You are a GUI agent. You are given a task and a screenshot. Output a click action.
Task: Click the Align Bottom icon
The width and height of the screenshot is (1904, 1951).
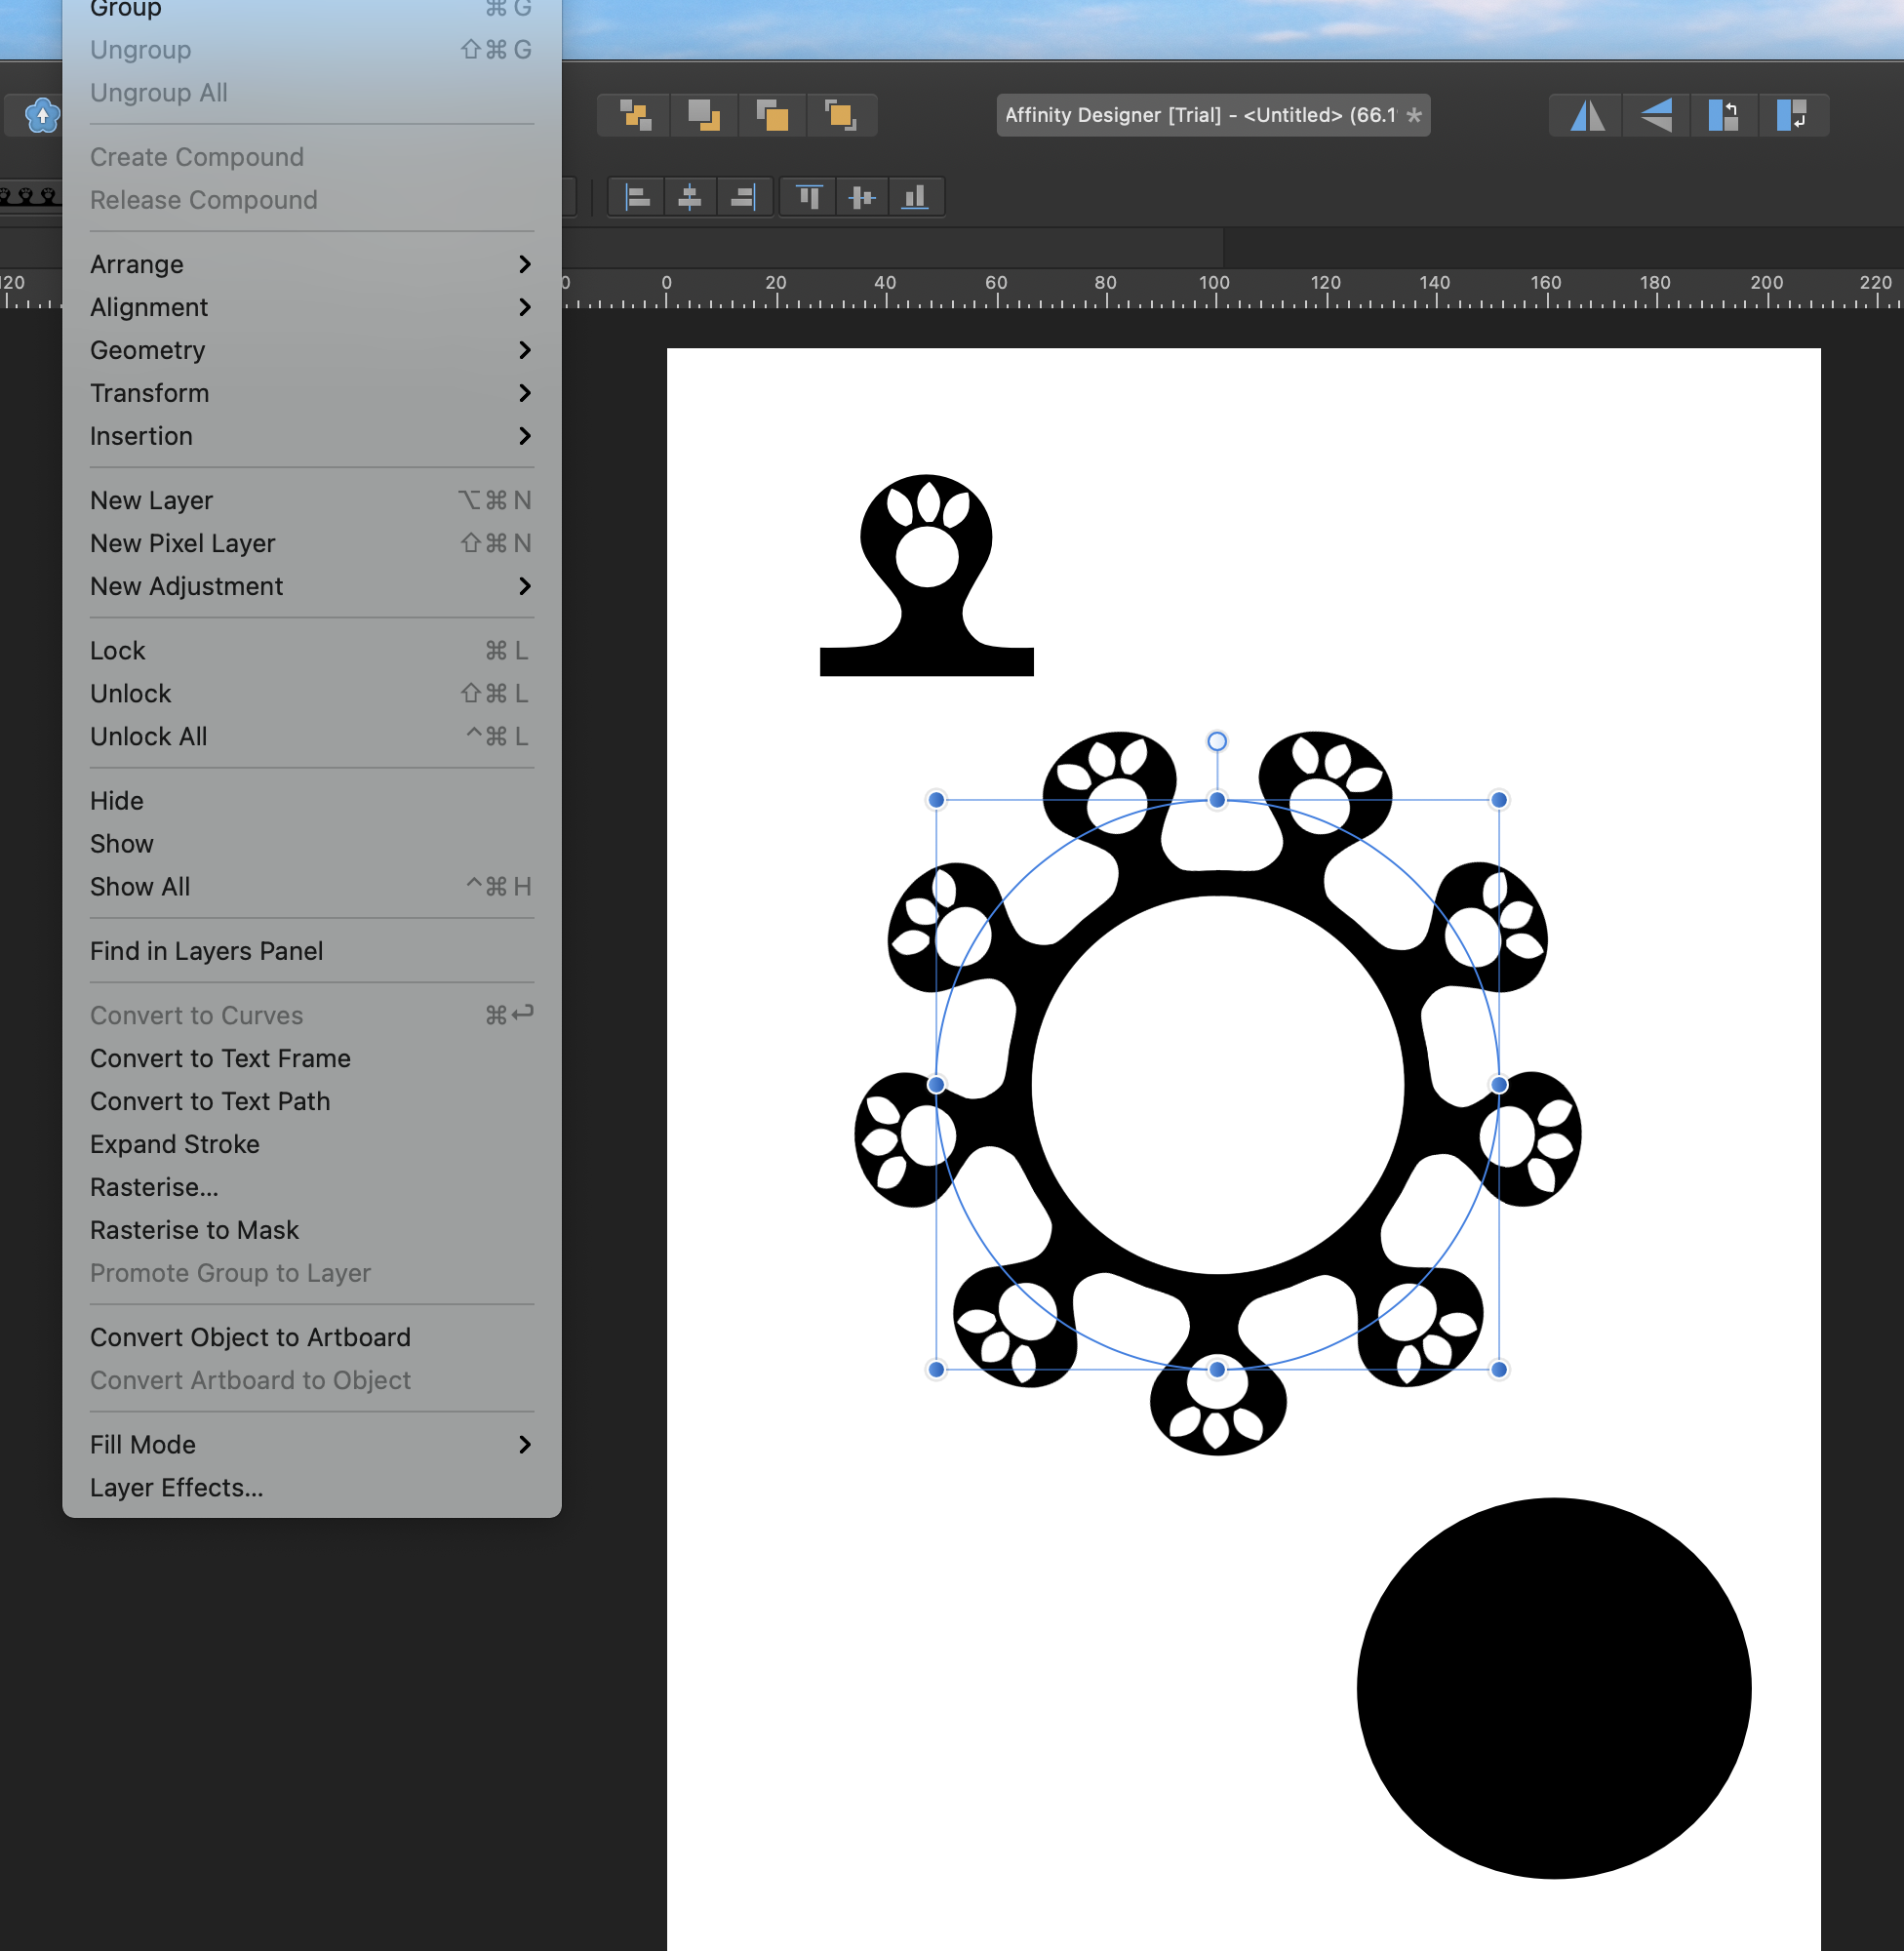click(915, 197)
